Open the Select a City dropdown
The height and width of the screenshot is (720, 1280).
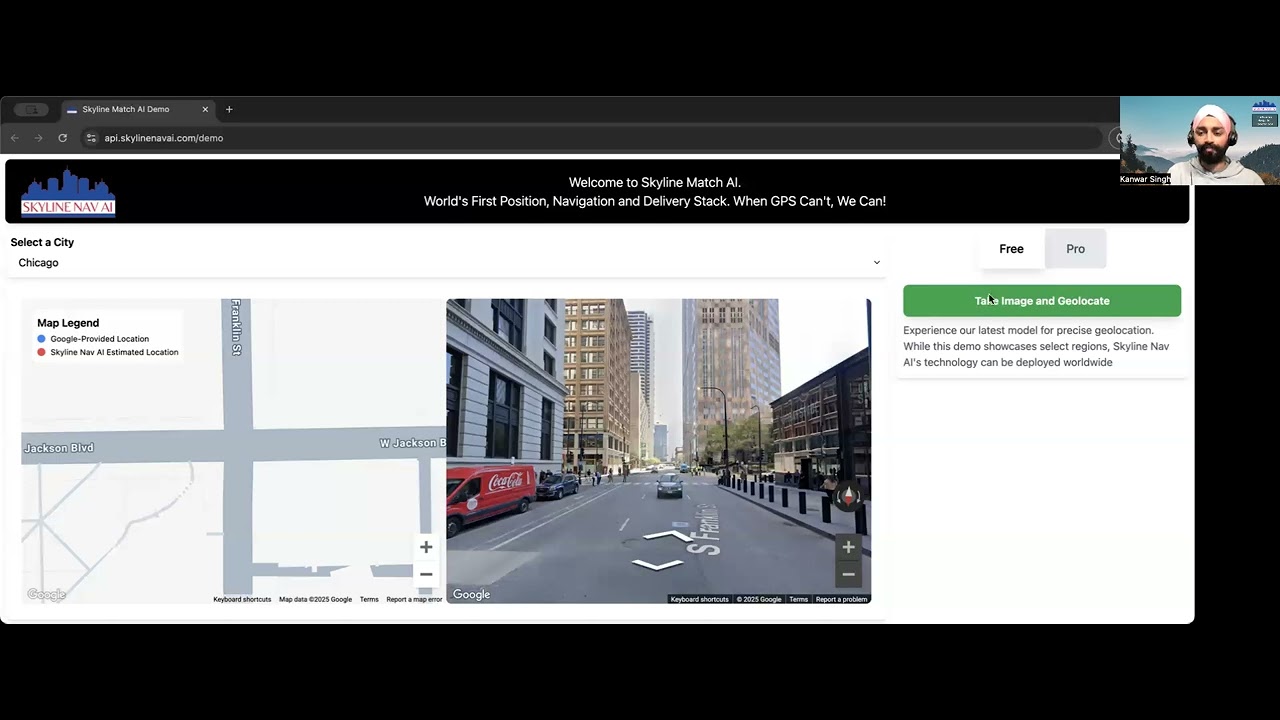(447, 263)
